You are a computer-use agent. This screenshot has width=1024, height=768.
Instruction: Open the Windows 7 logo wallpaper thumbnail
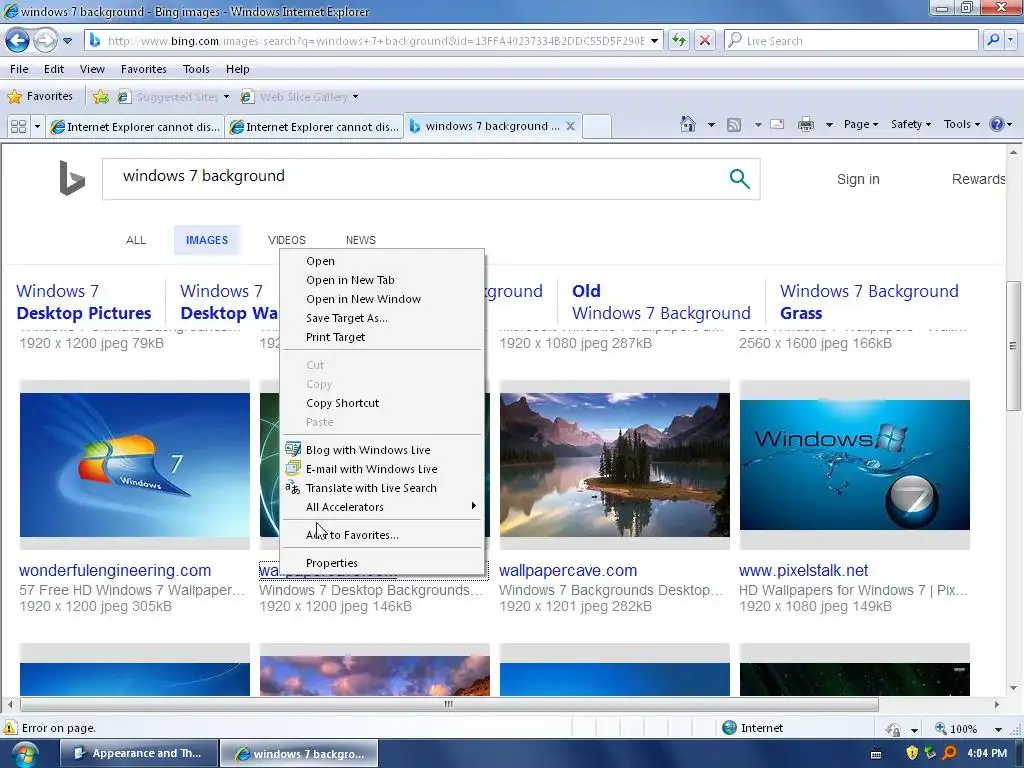(135, 464)
